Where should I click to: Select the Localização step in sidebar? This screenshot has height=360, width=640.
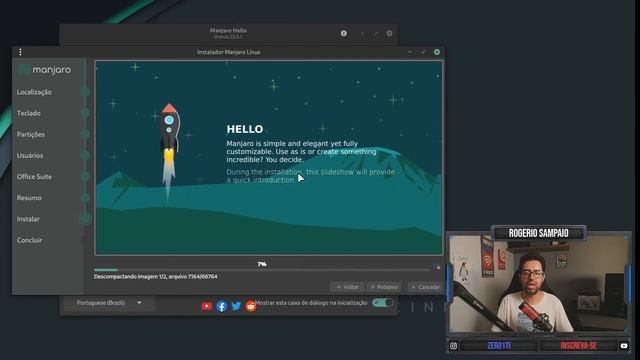point(34,92)
